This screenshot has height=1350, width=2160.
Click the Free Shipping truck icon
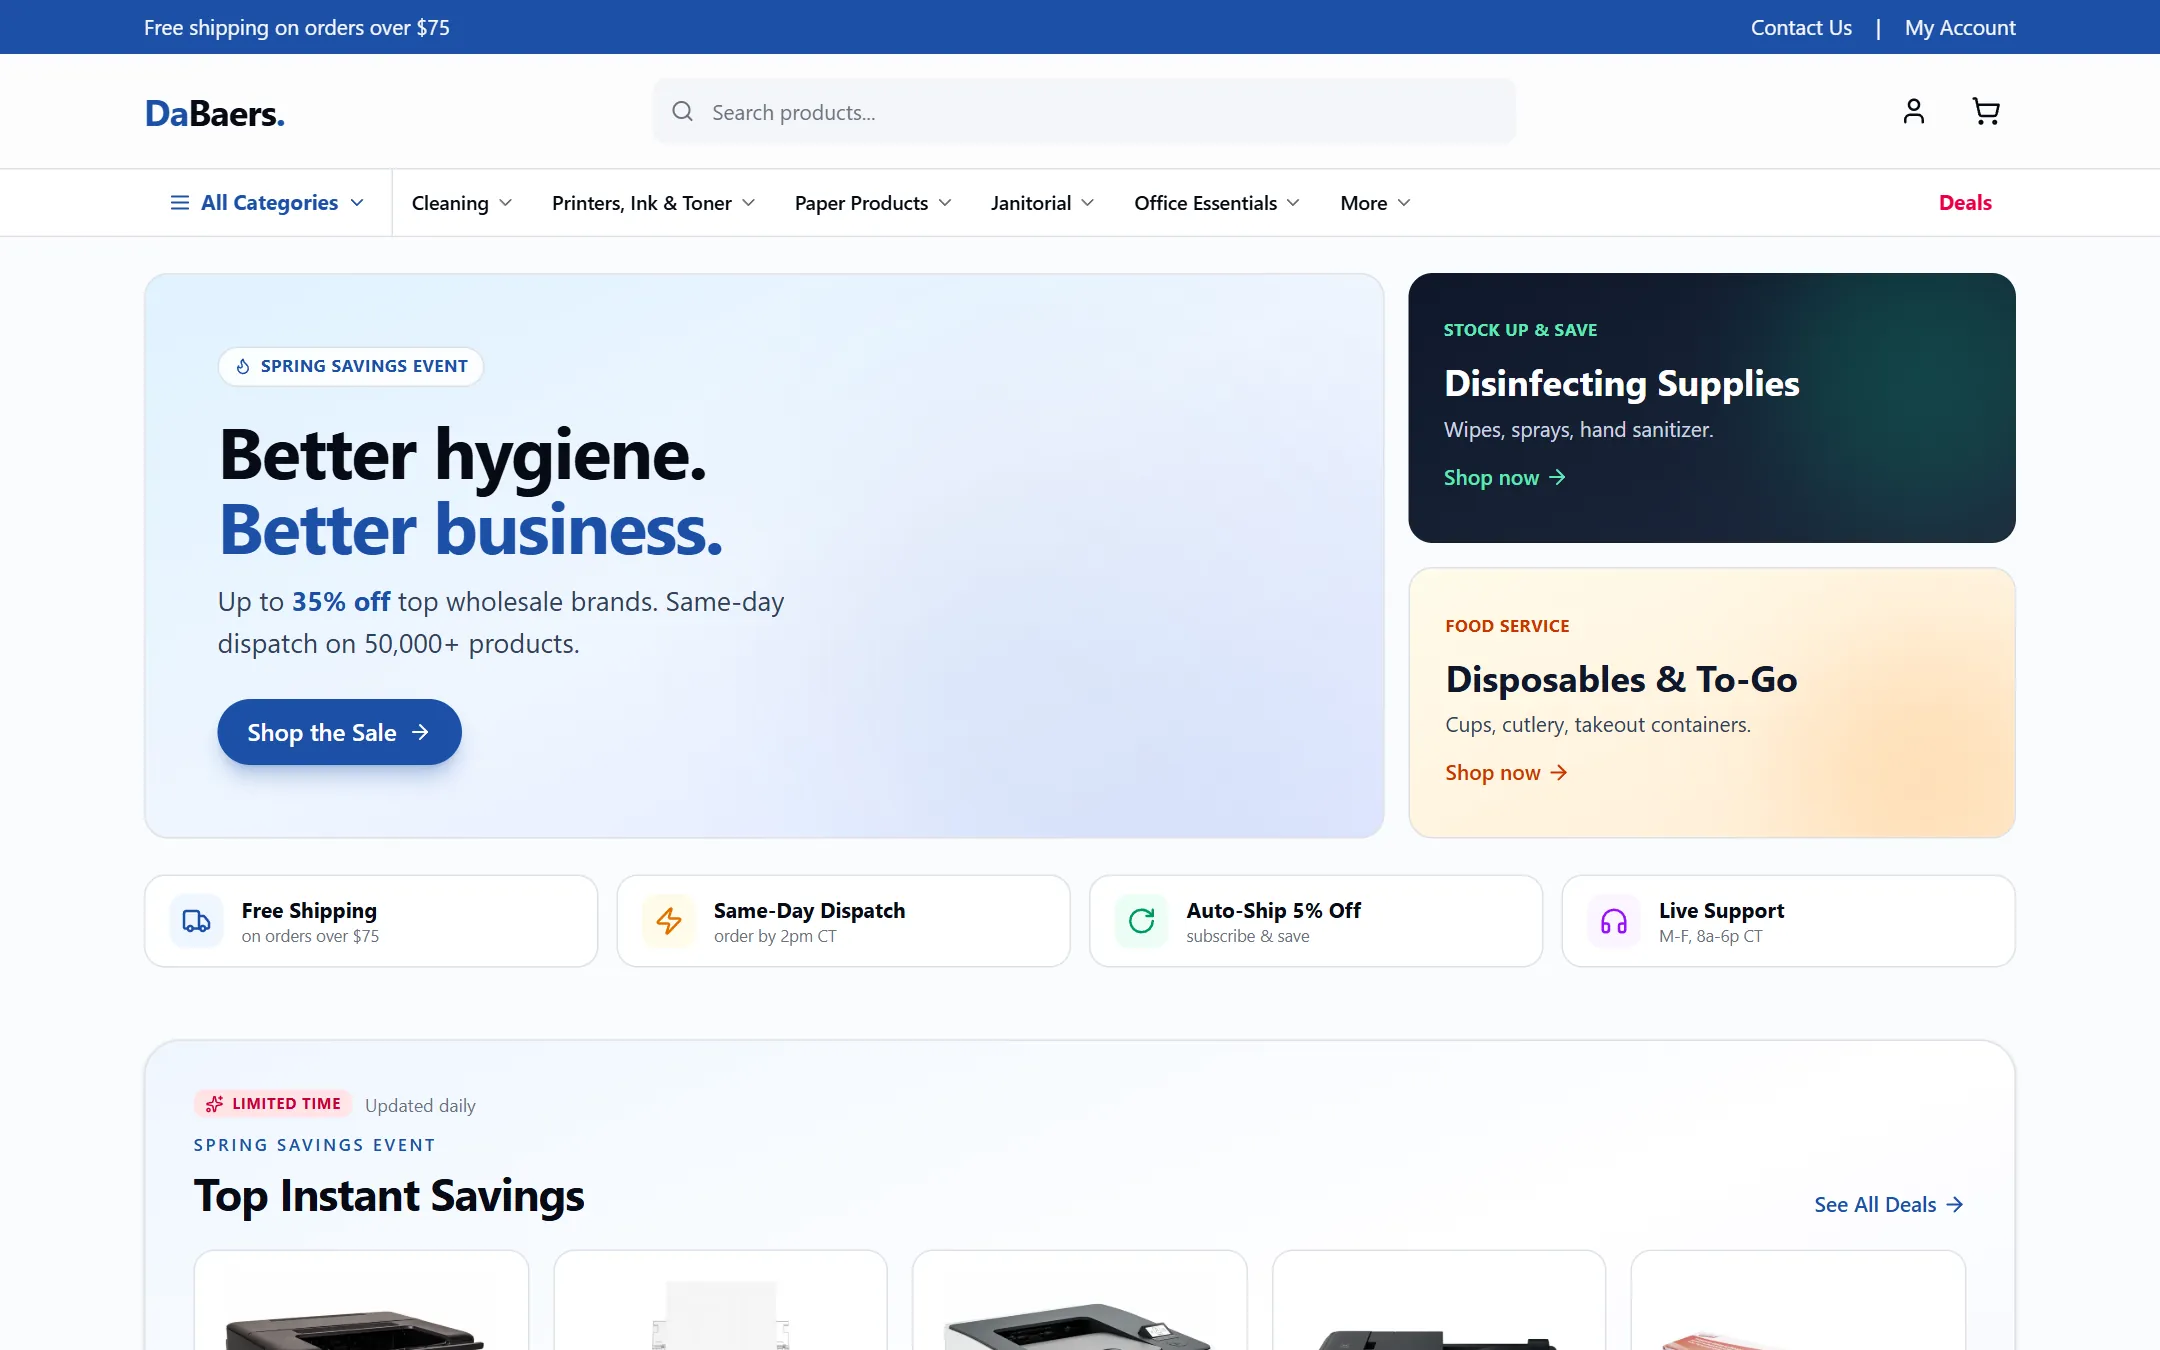[x=196, y=921]
